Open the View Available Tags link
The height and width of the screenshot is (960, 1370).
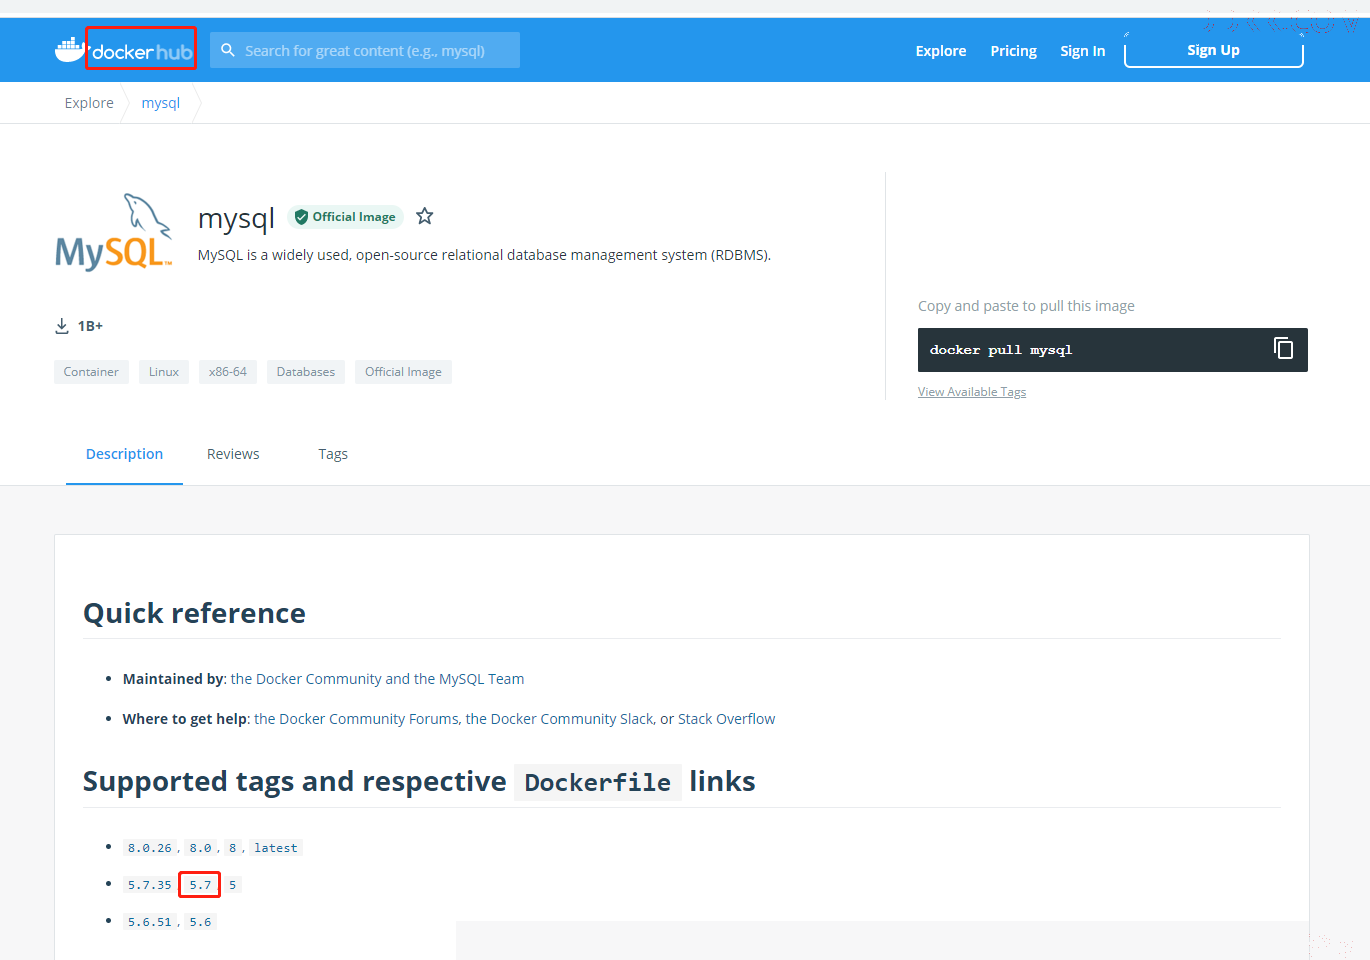tap(972, 392)
